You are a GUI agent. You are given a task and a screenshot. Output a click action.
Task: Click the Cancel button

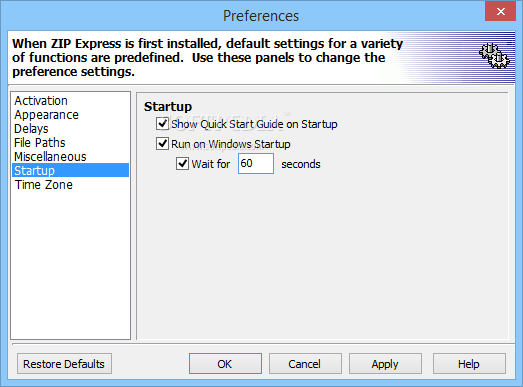pyautogui.click(x=305, y=364)
